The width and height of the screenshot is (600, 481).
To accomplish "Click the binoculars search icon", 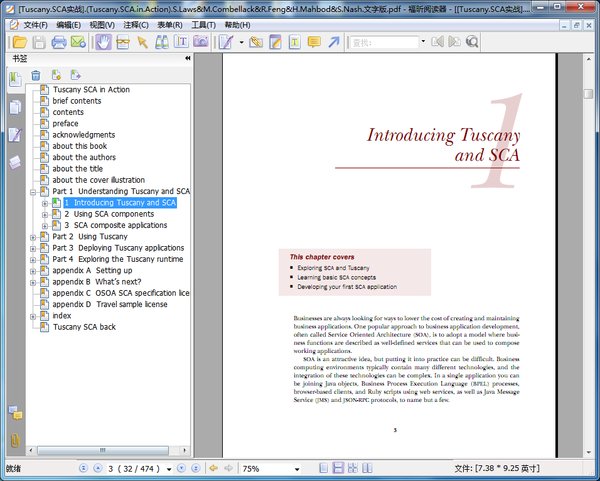I will click(161, 42).
